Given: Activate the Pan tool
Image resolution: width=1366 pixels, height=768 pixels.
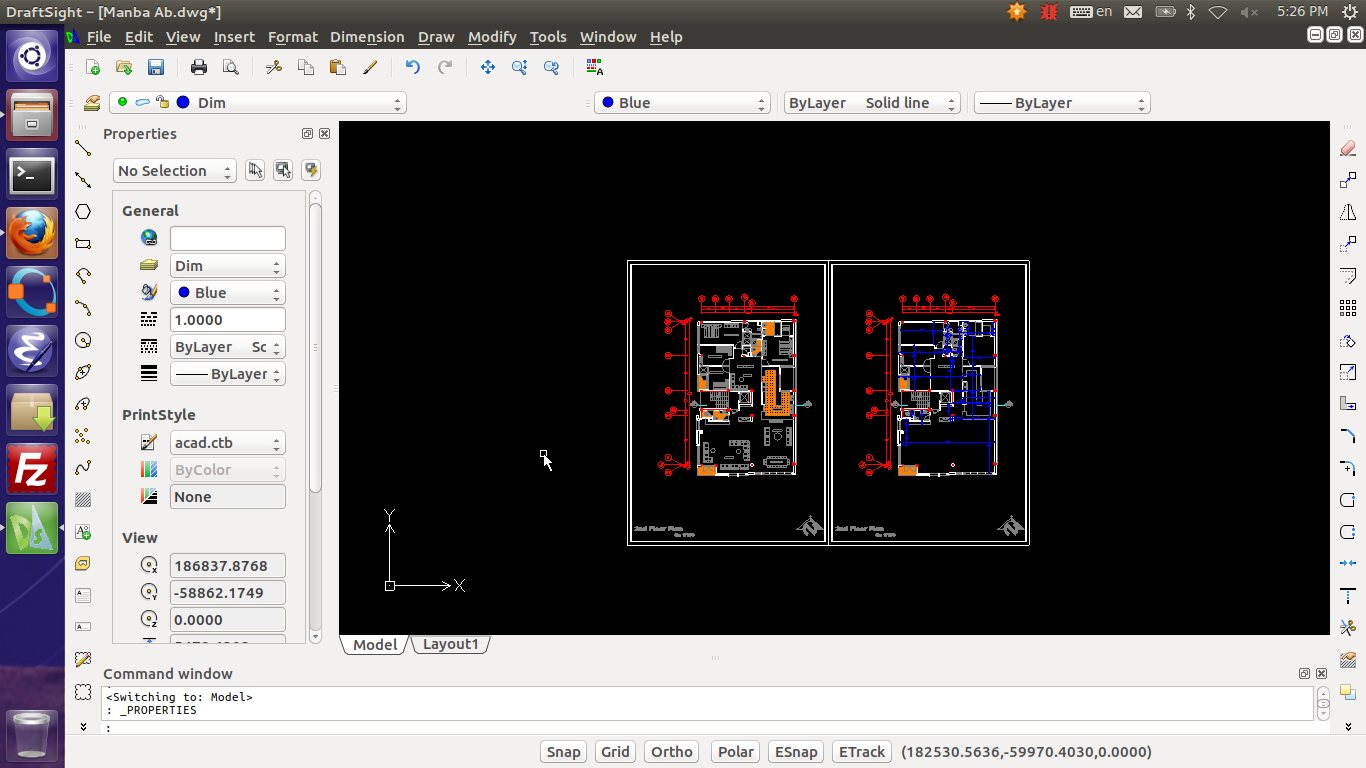Looking at the screenshot, I should coord(488,67).
